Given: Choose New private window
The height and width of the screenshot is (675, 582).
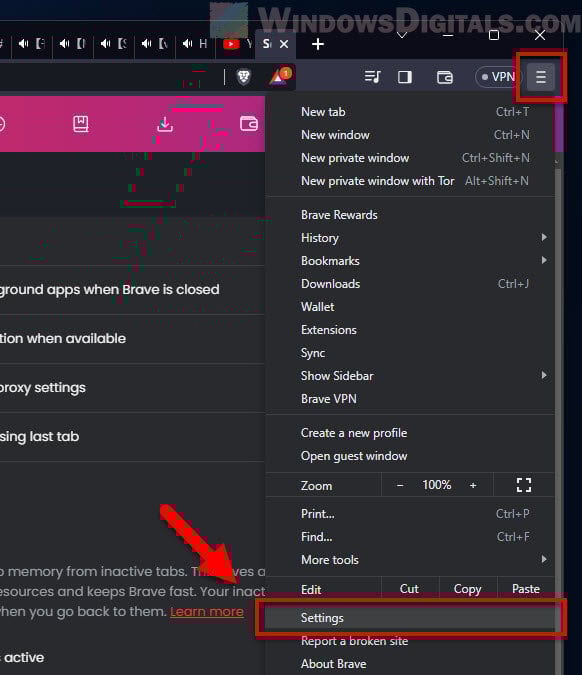Looking at the screenshot, I should [410, 158].
